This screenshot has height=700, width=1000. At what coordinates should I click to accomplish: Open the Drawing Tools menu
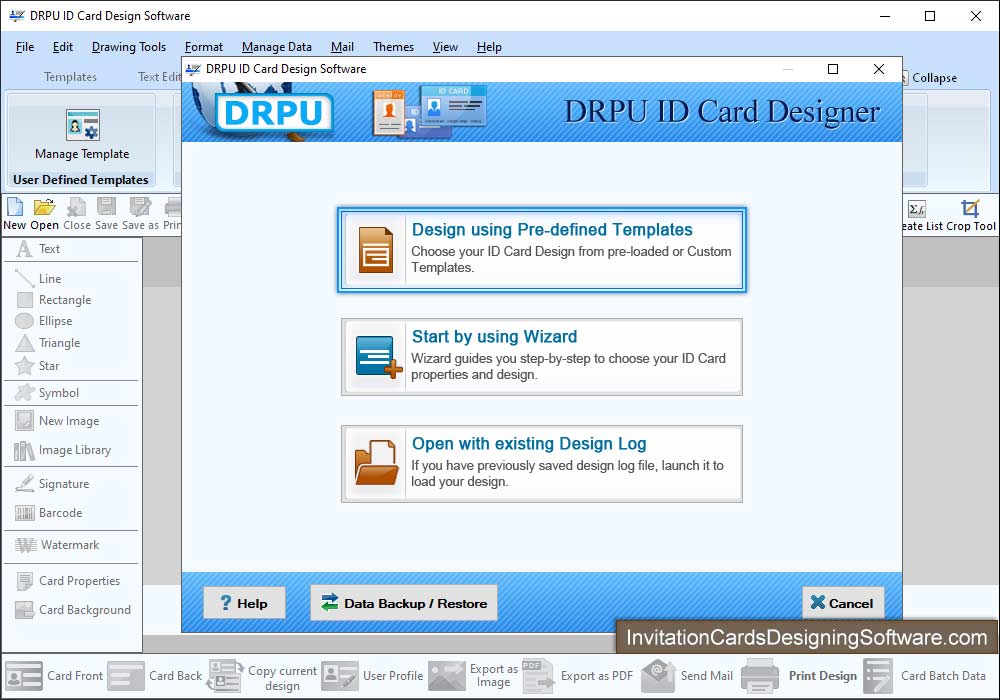[129, 47]
